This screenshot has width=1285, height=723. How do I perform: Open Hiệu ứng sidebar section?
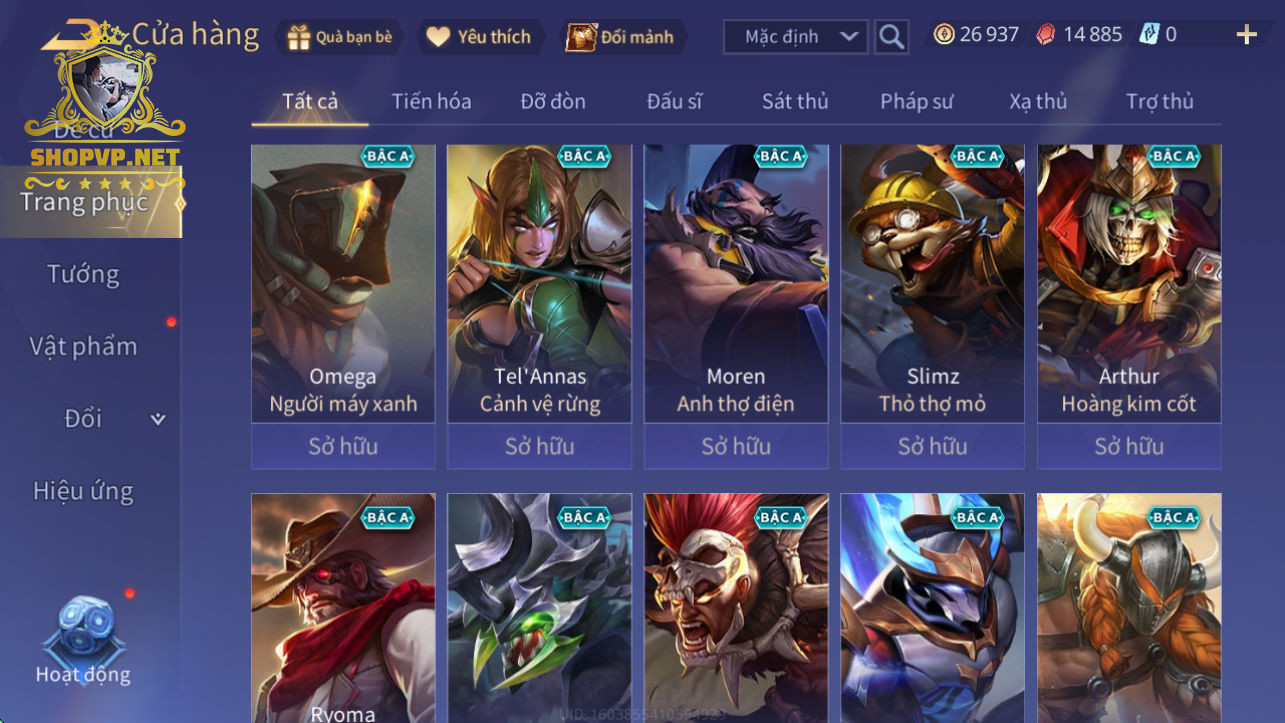coord(83,491)
